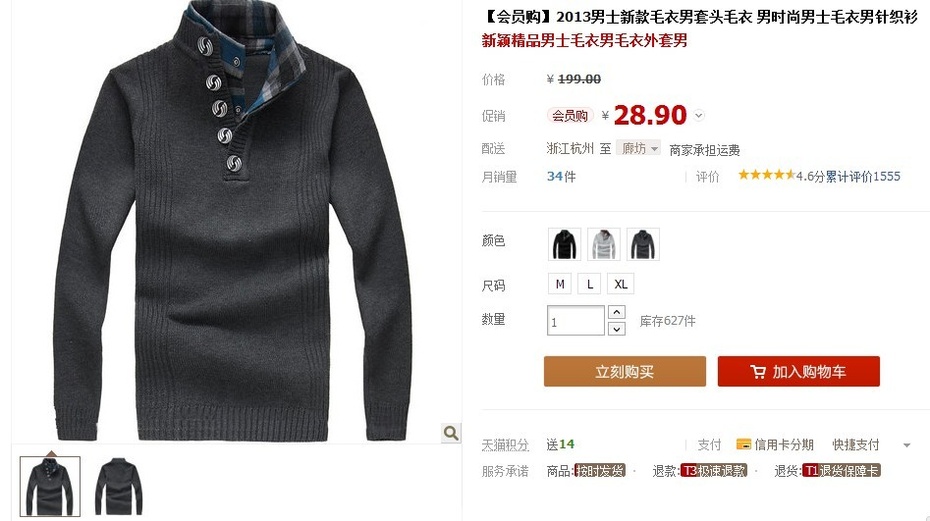930x521 pixels.
Task: Click the magnifier zoom icon on product image
Action: [451, 433]
